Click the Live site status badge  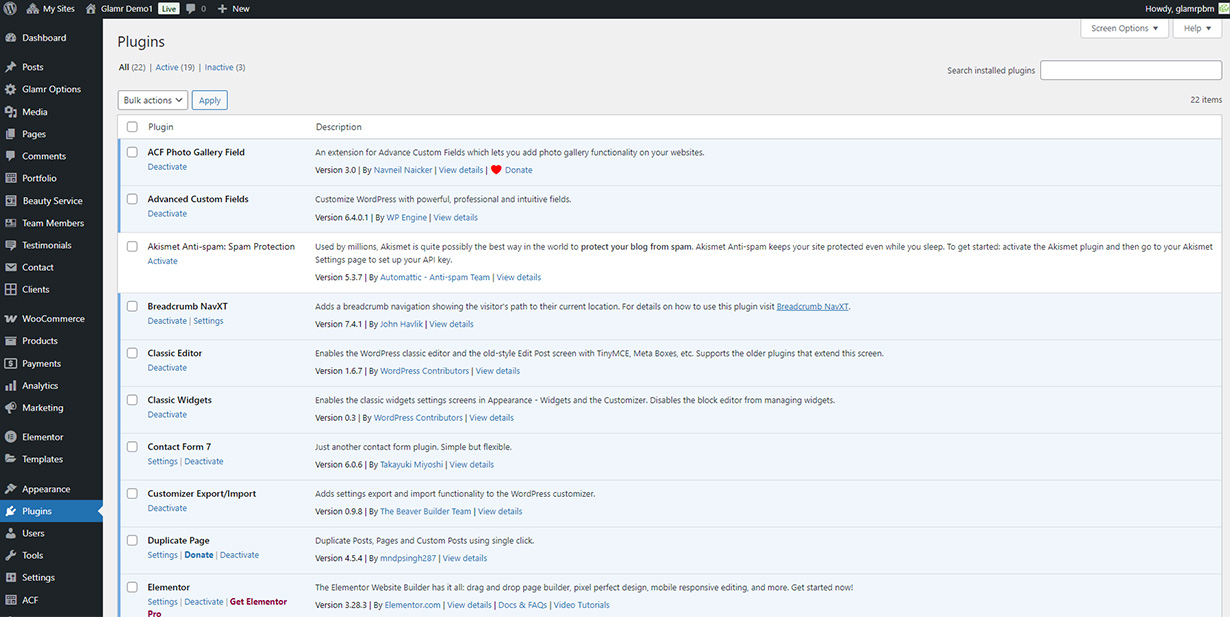coord(169,8)
